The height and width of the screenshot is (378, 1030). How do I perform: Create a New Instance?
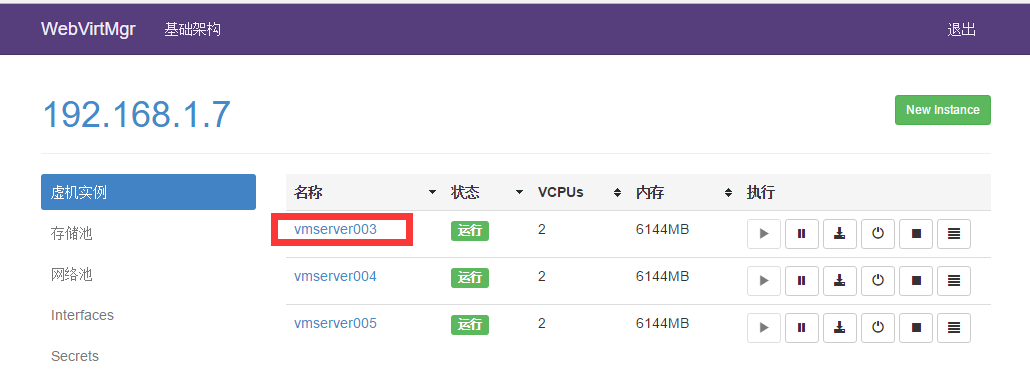[x=943, y=110]
